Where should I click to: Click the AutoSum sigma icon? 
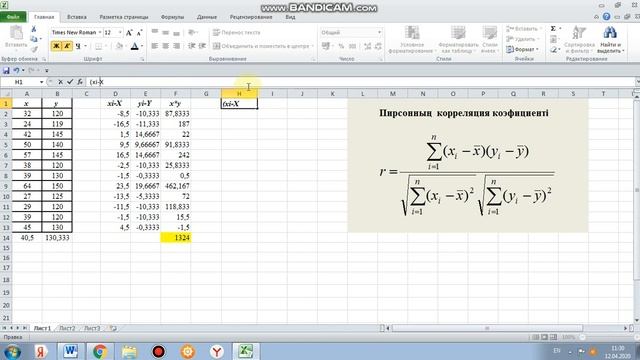click(x=553, y=29)
